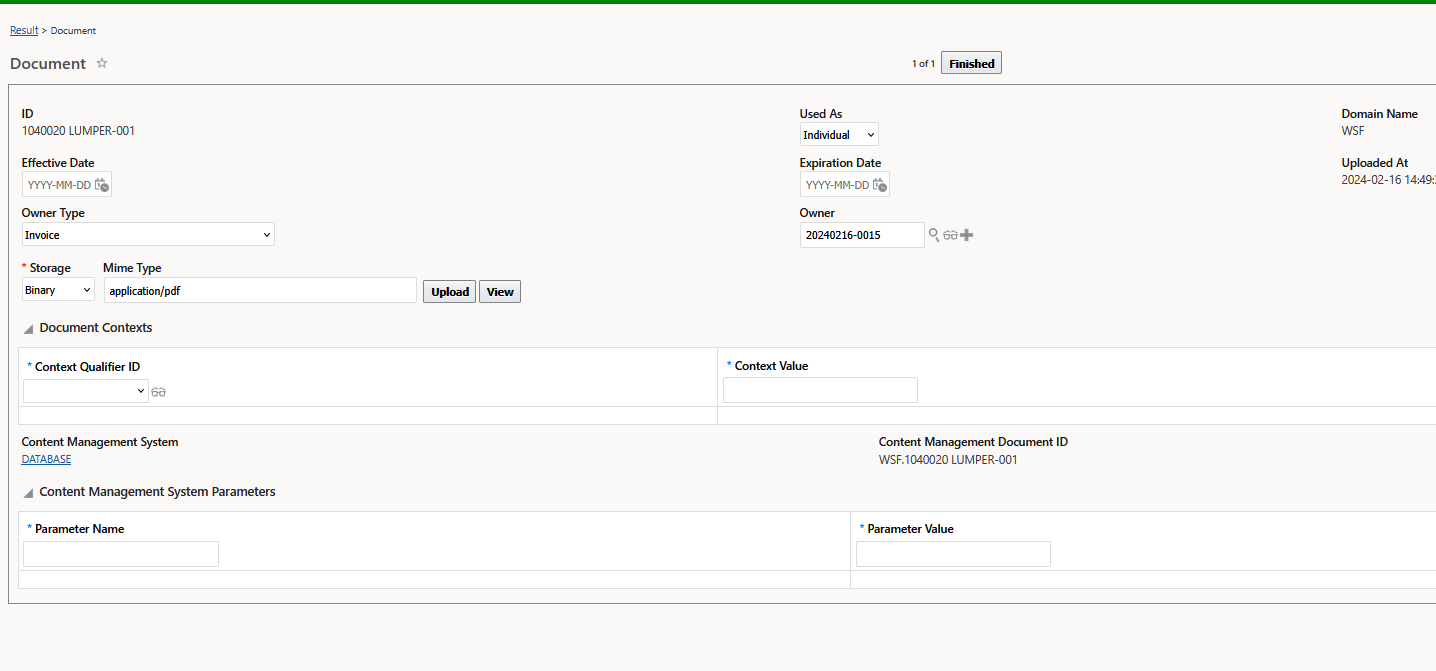Open Effective Date calendar picker

pos(102,185)
